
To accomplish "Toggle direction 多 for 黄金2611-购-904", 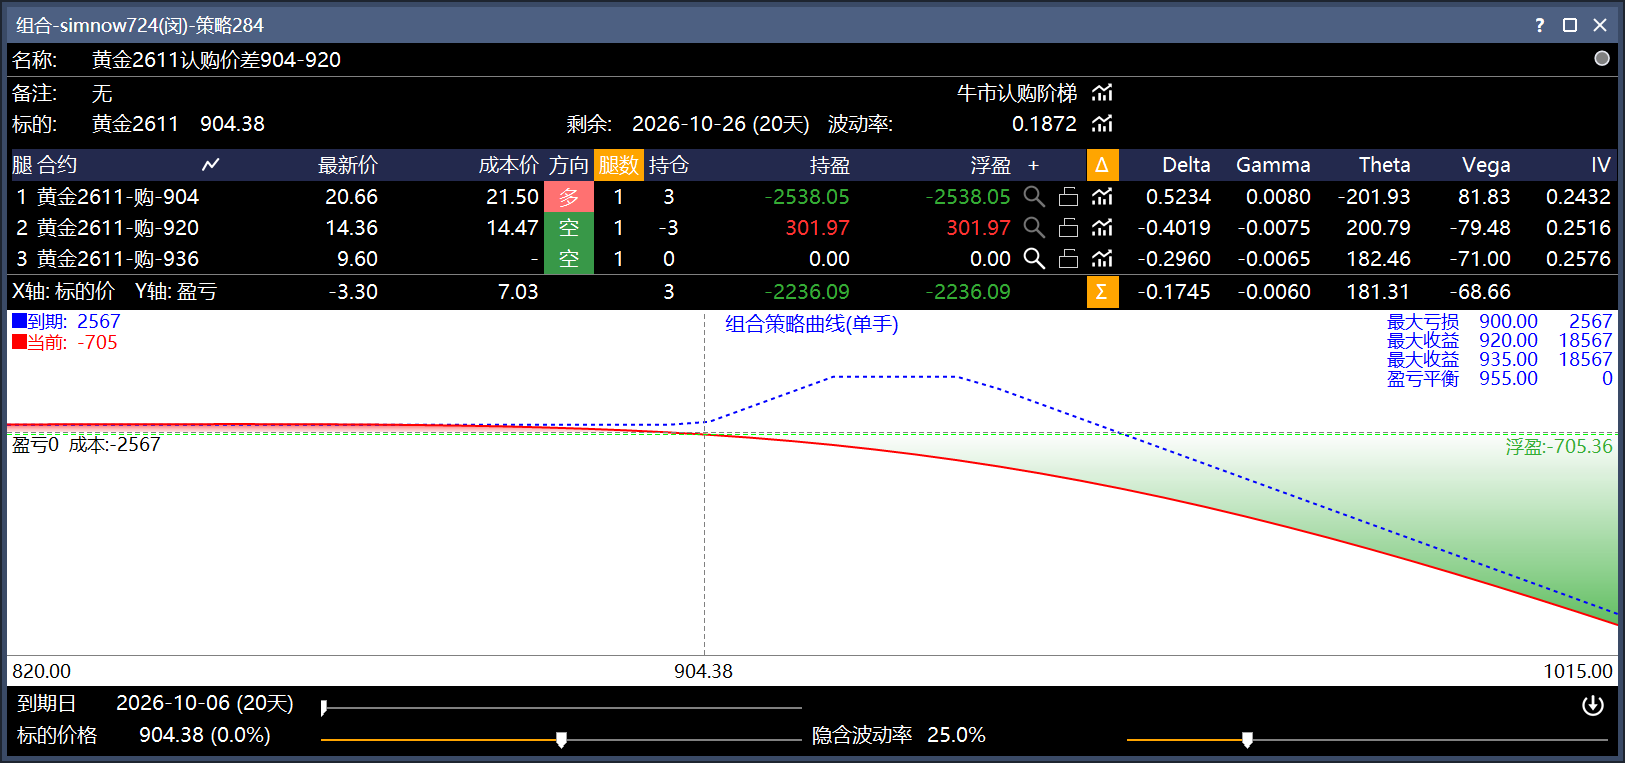I will coord(569,197).
